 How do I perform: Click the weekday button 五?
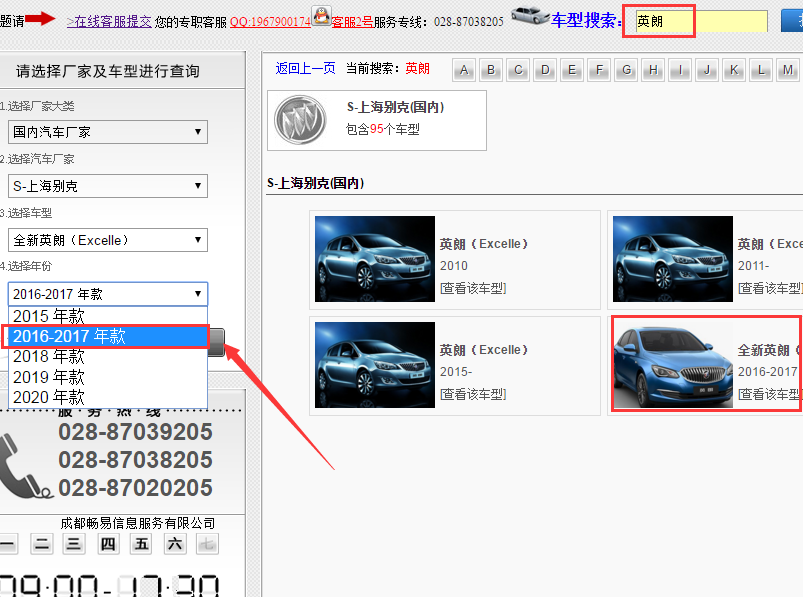[x=141, y=544]
